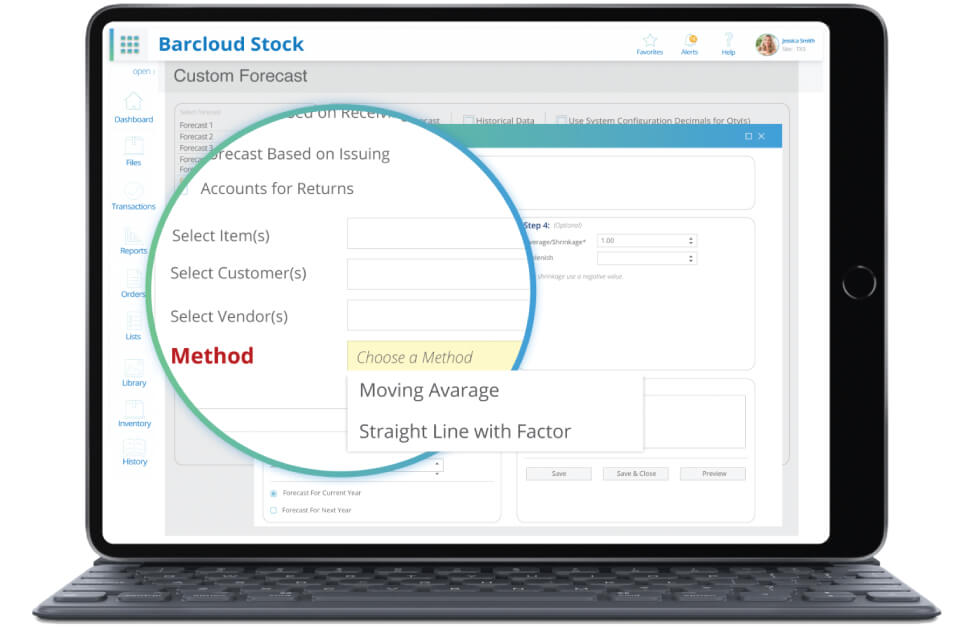
Task: Click the Select Vendor(s) input field
Action: click(x=436, y=315)
